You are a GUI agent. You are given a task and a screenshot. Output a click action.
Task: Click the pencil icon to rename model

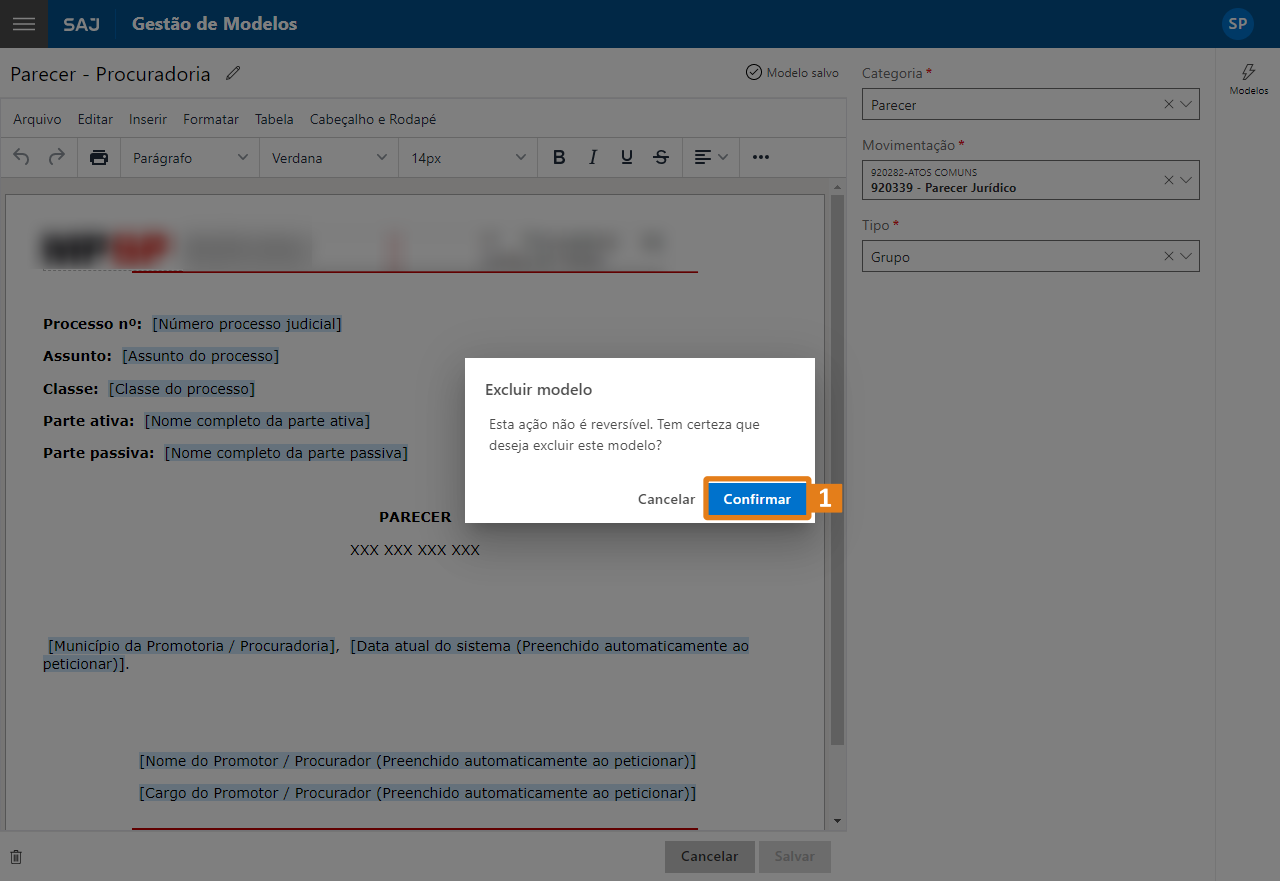point(233,73)
